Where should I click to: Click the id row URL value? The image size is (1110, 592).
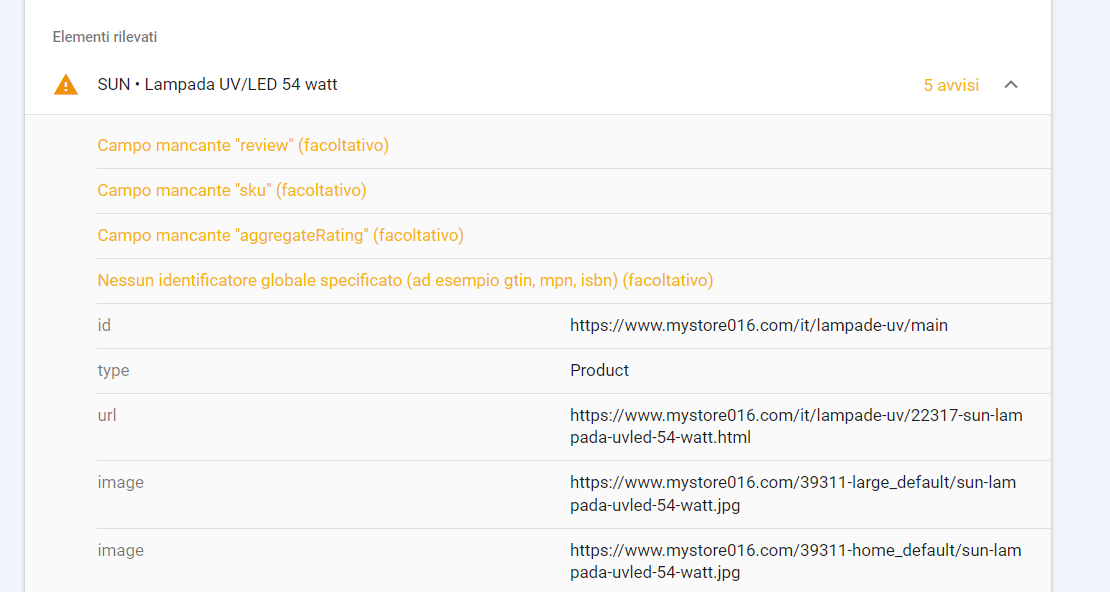pos(758,325)
